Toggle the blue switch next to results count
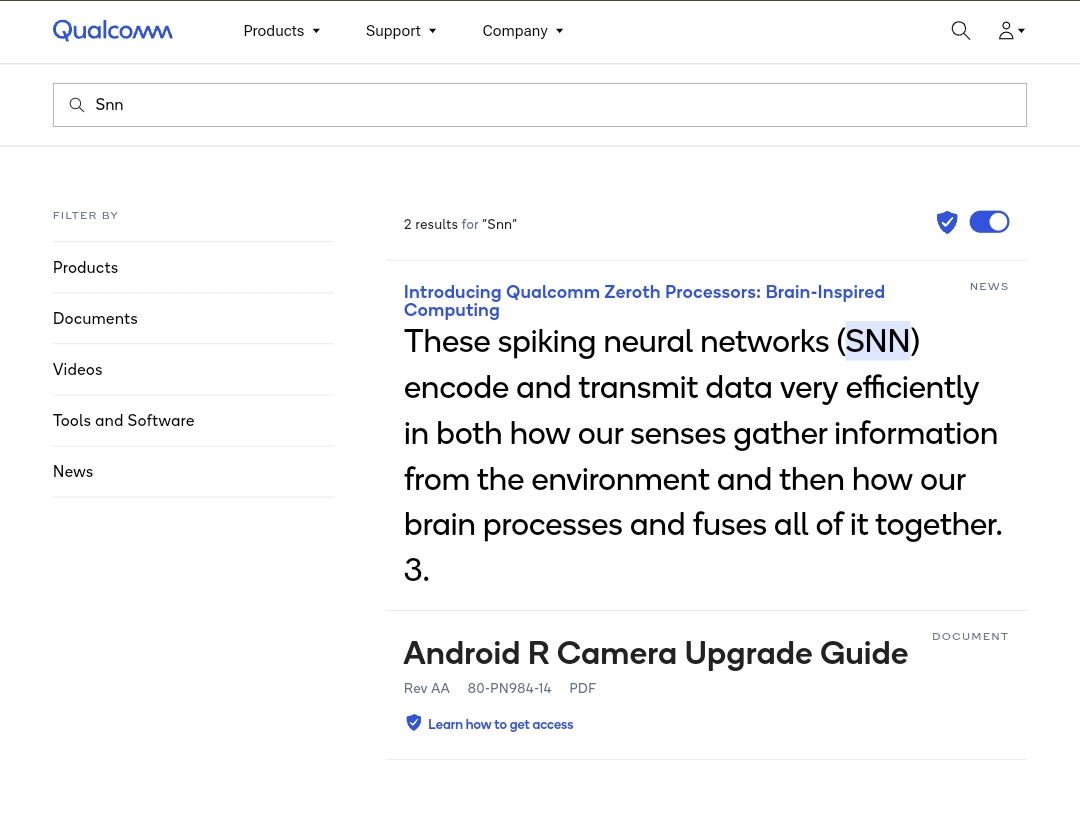The height and width of the screenshot is (831, 1080). (989, 222)
